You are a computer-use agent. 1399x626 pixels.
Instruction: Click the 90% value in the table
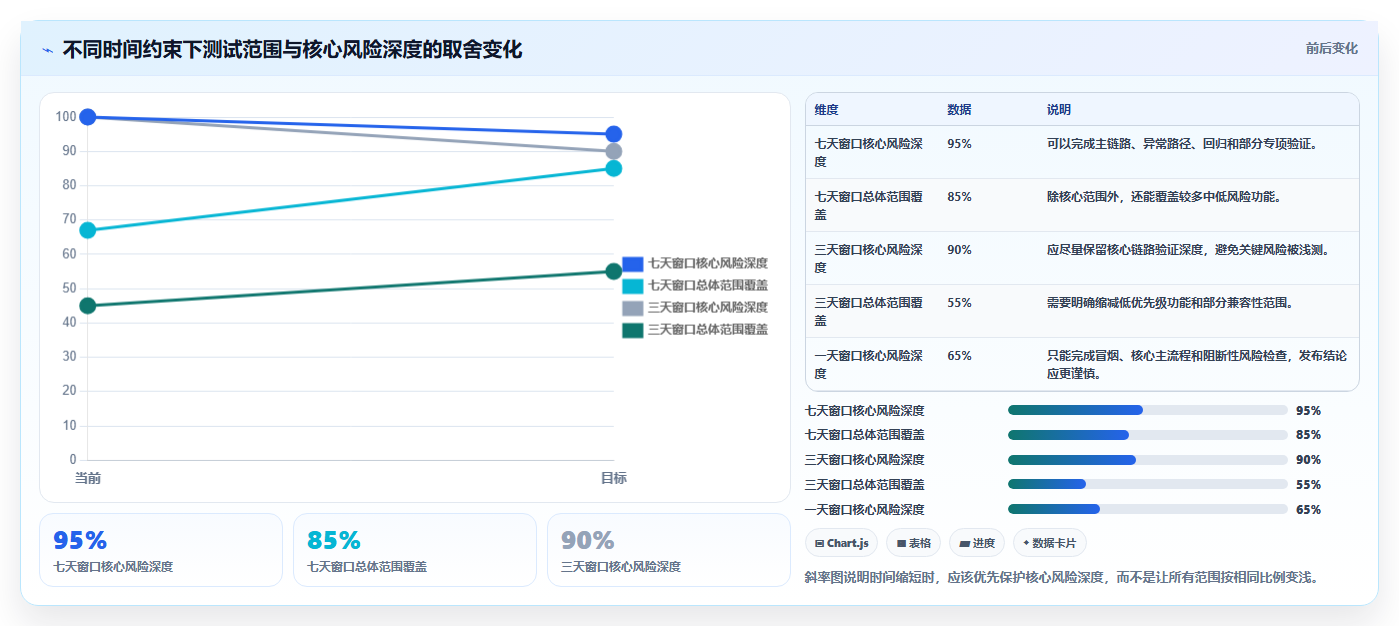[x=959, y=250]
